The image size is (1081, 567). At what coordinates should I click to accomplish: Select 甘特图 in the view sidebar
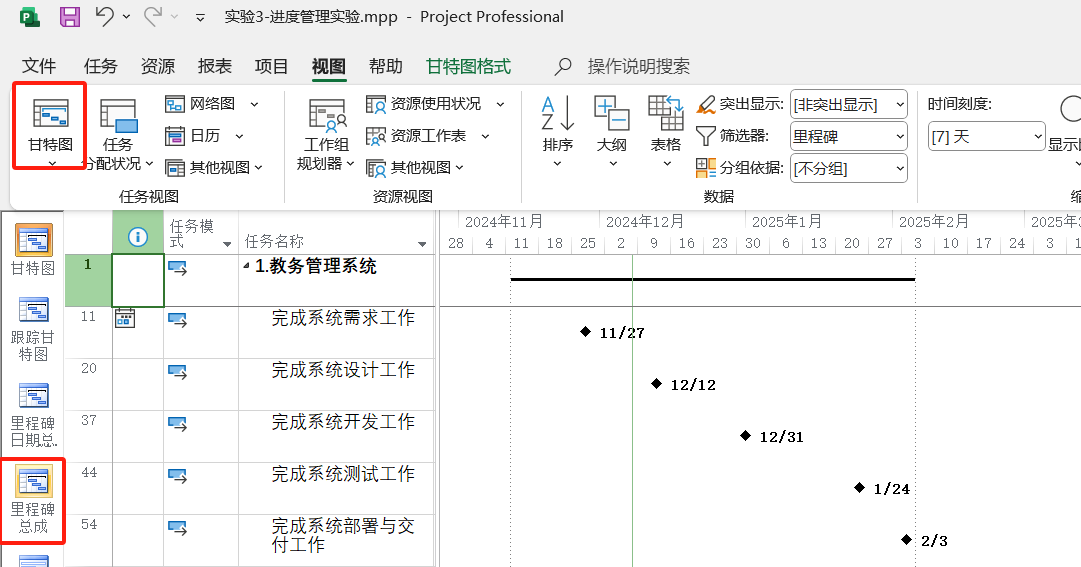pos(33,250)
